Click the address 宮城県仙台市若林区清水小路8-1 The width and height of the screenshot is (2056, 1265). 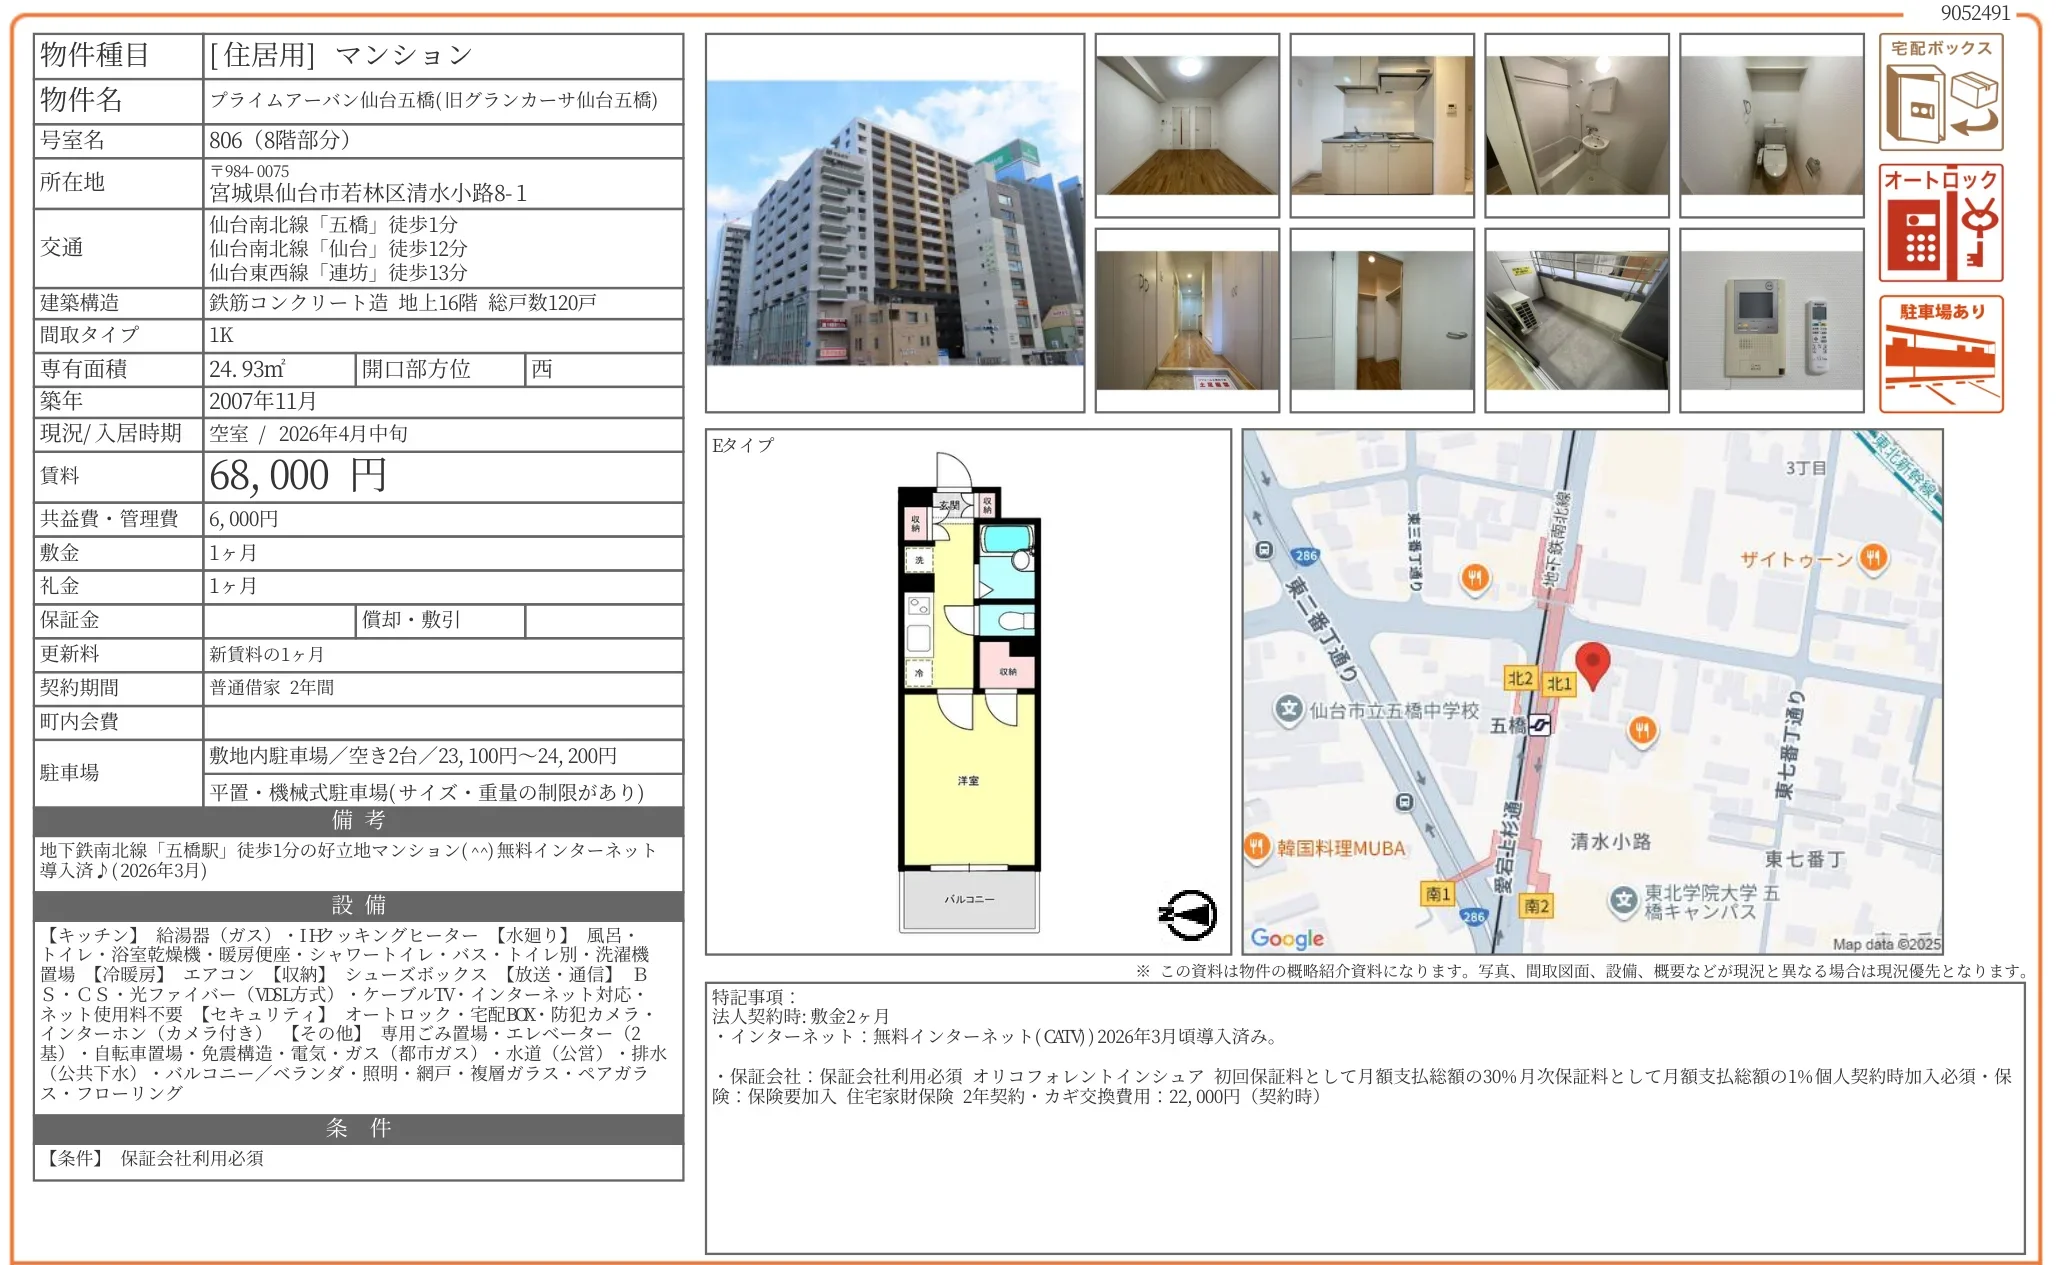(368, 193)
